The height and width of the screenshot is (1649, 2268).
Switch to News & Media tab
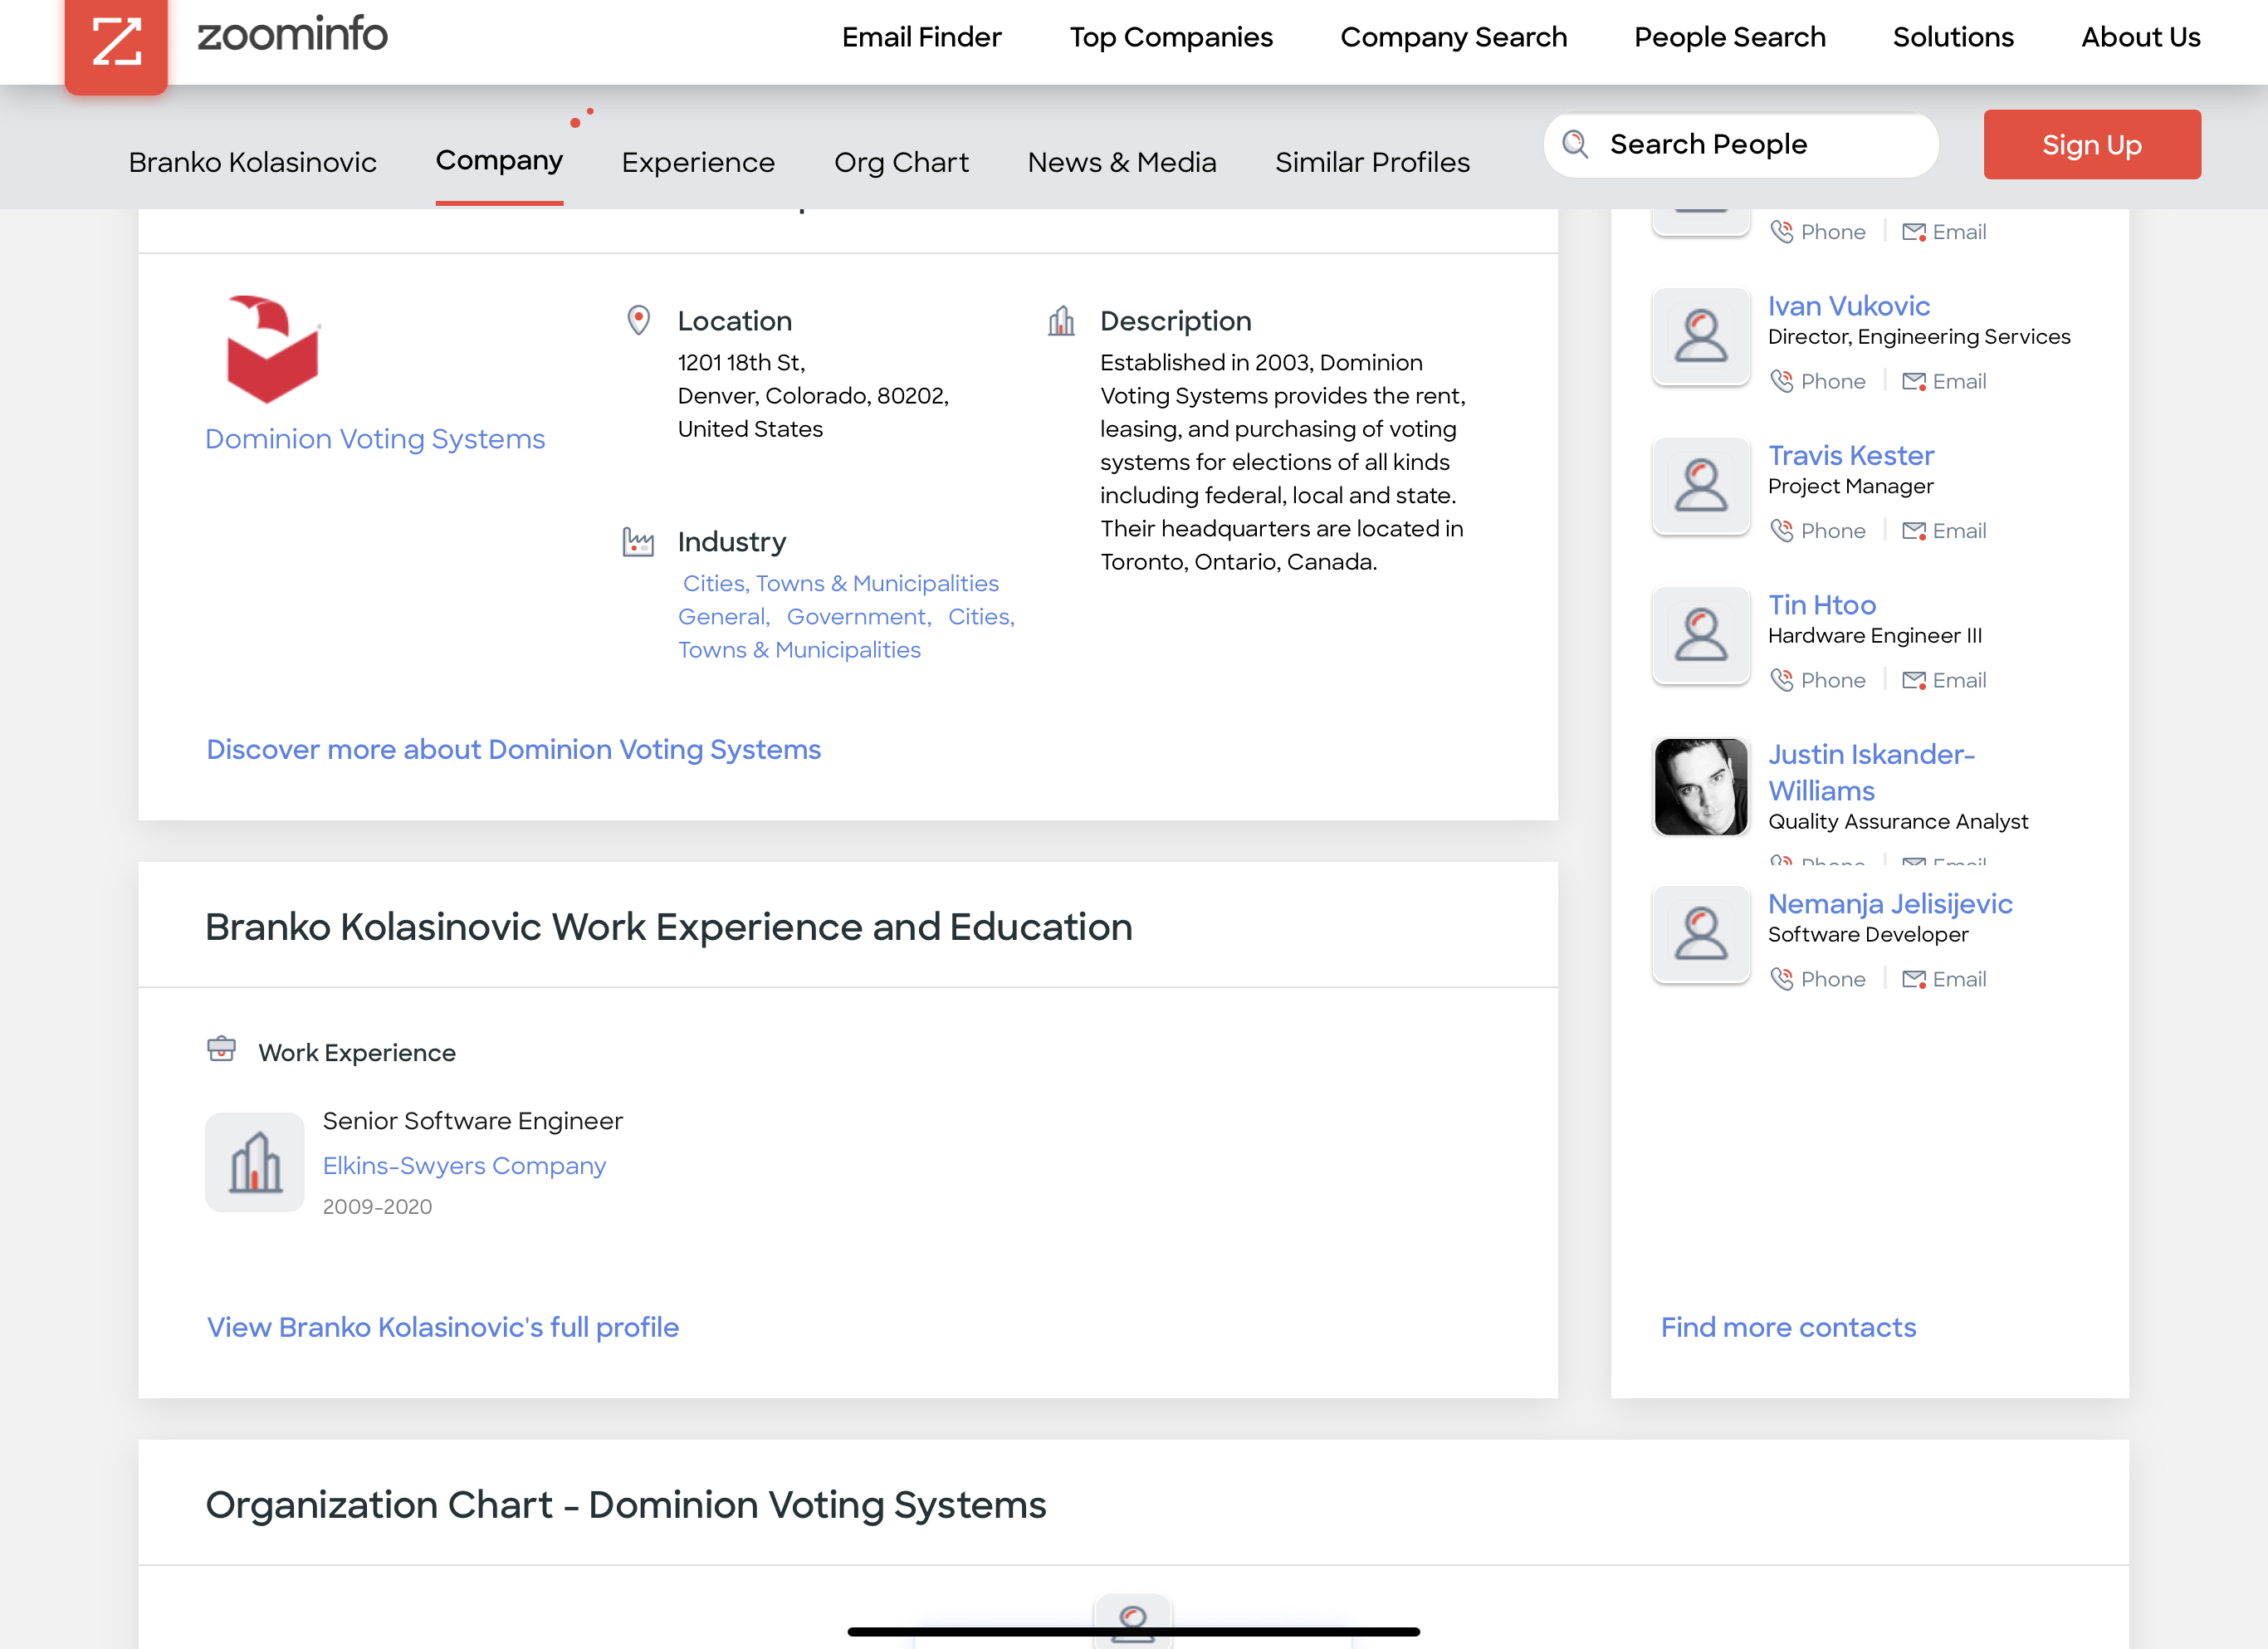(x=1122, y=162)
